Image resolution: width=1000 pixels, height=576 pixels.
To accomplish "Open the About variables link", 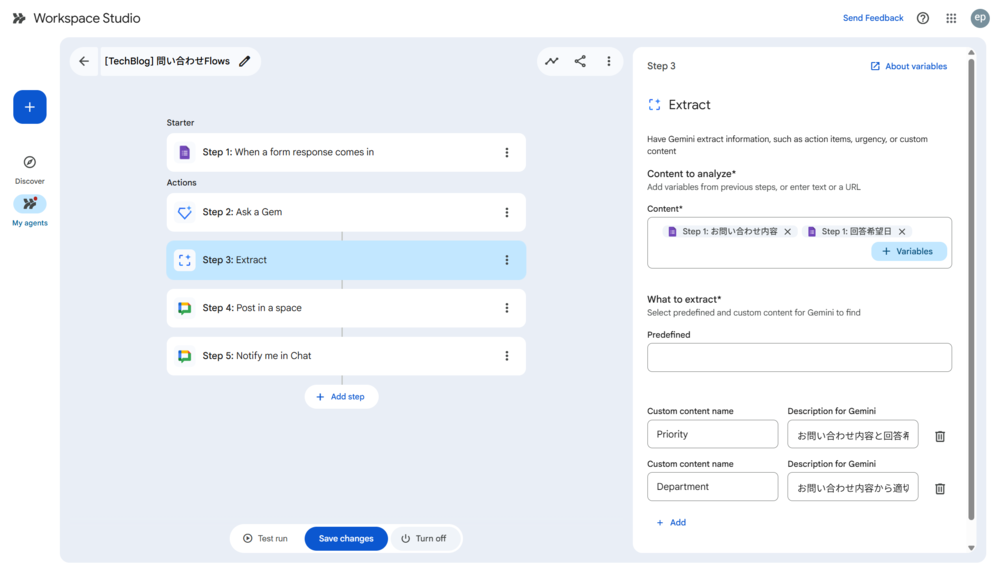I will tap(908, 66).
